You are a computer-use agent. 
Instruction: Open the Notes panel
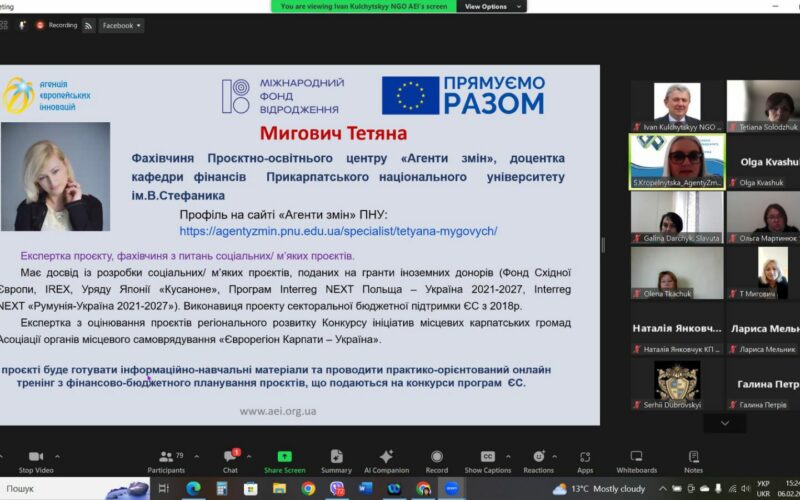point(693,458)
